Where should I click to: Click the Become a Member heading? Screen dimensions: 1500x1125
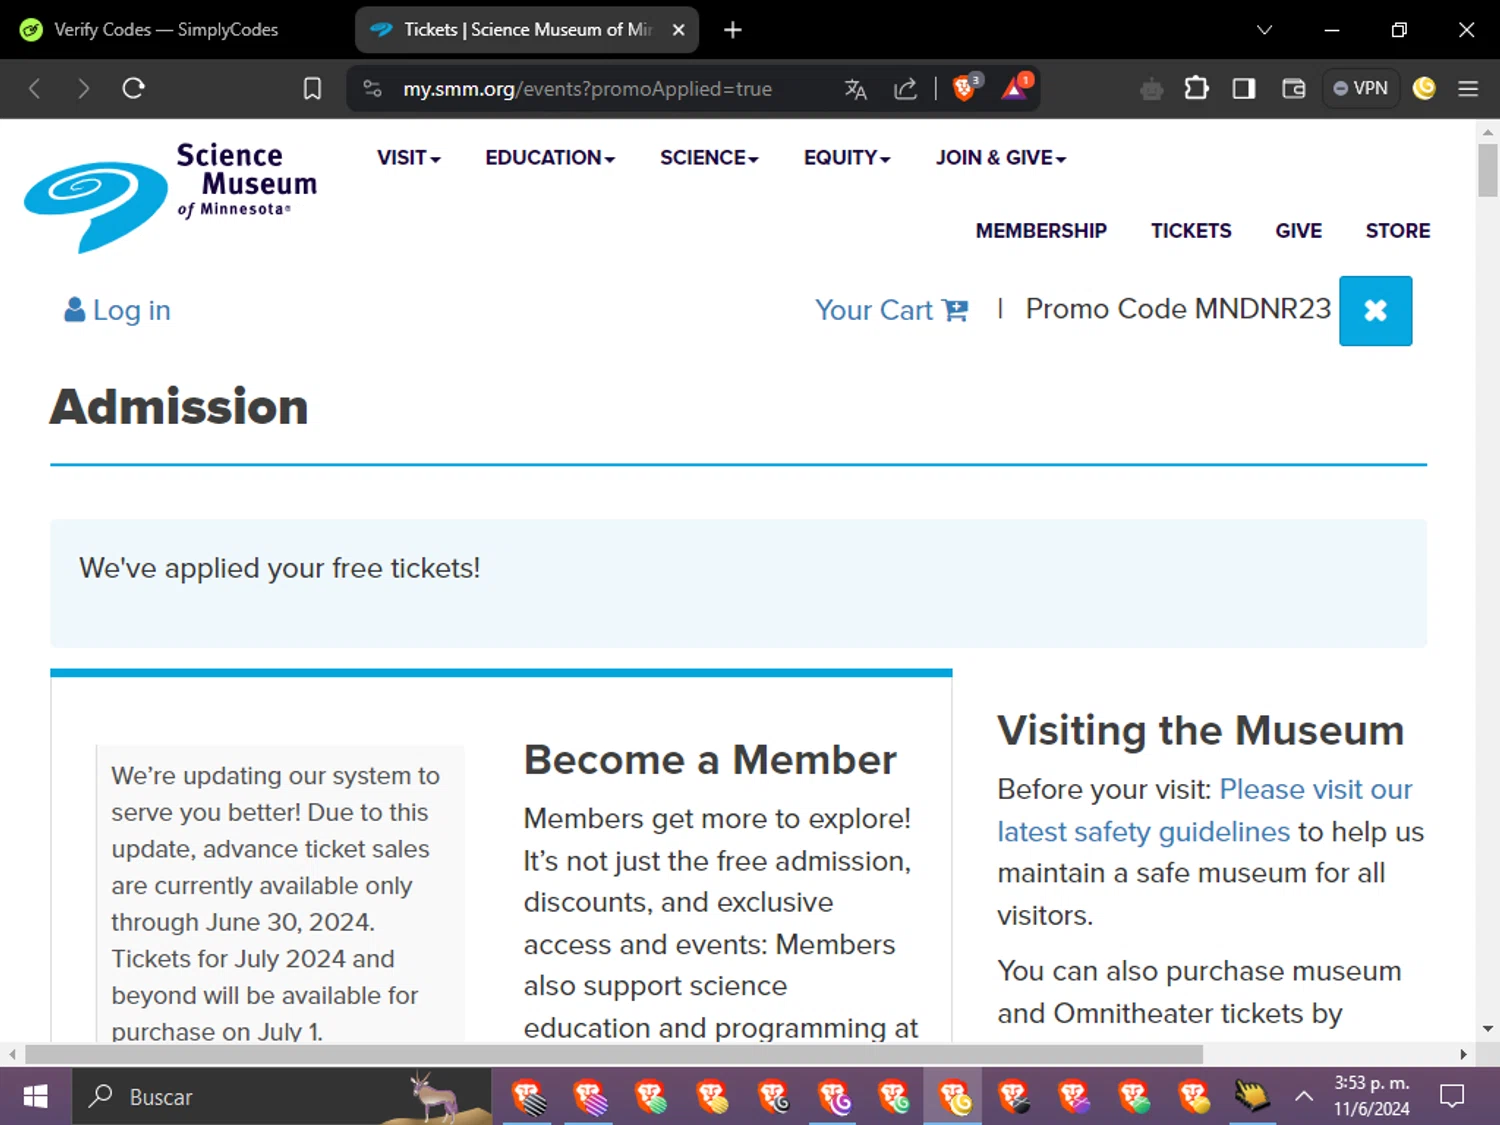click(710, 760)
